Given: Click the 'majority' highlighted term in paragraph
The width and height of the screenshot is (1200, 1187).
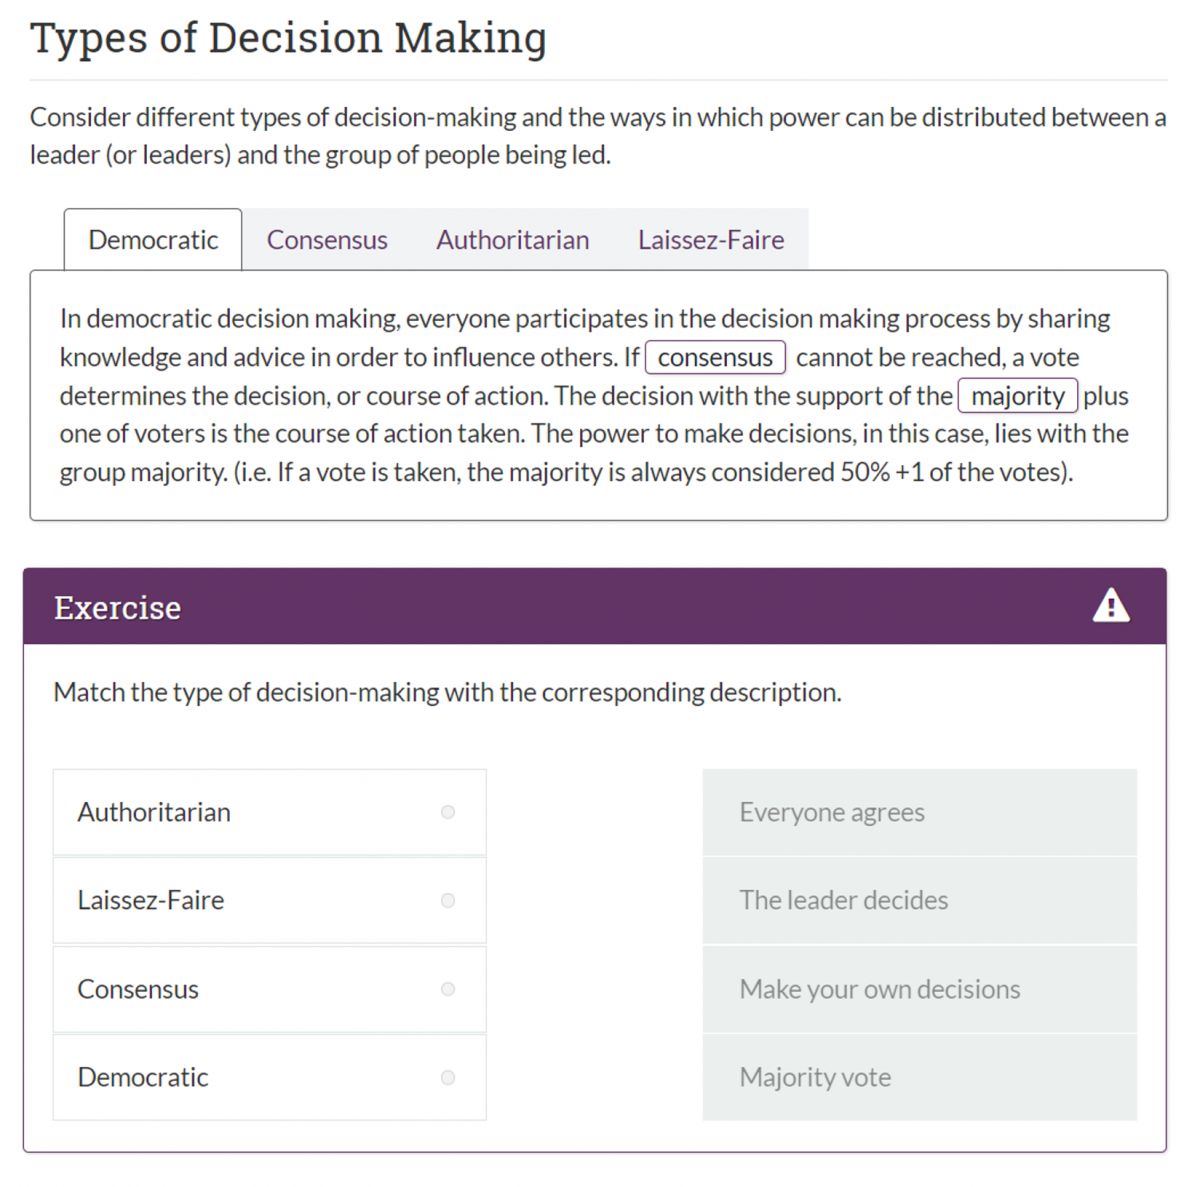Looking at the screenshot, I should 1018,396.
